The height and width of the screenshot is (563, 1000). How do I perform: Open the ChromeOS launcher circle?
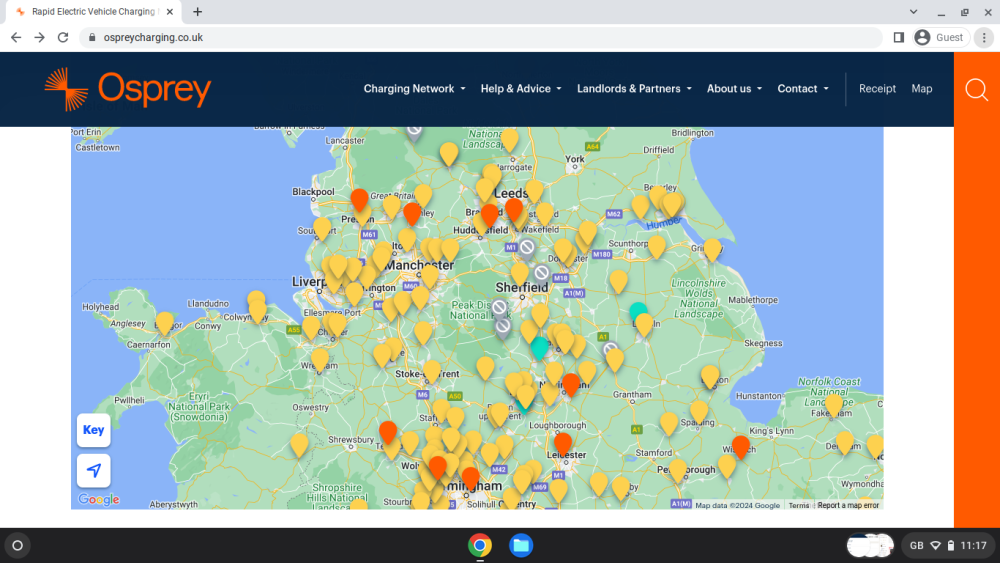pyautogui.click(x=18, y=546)
